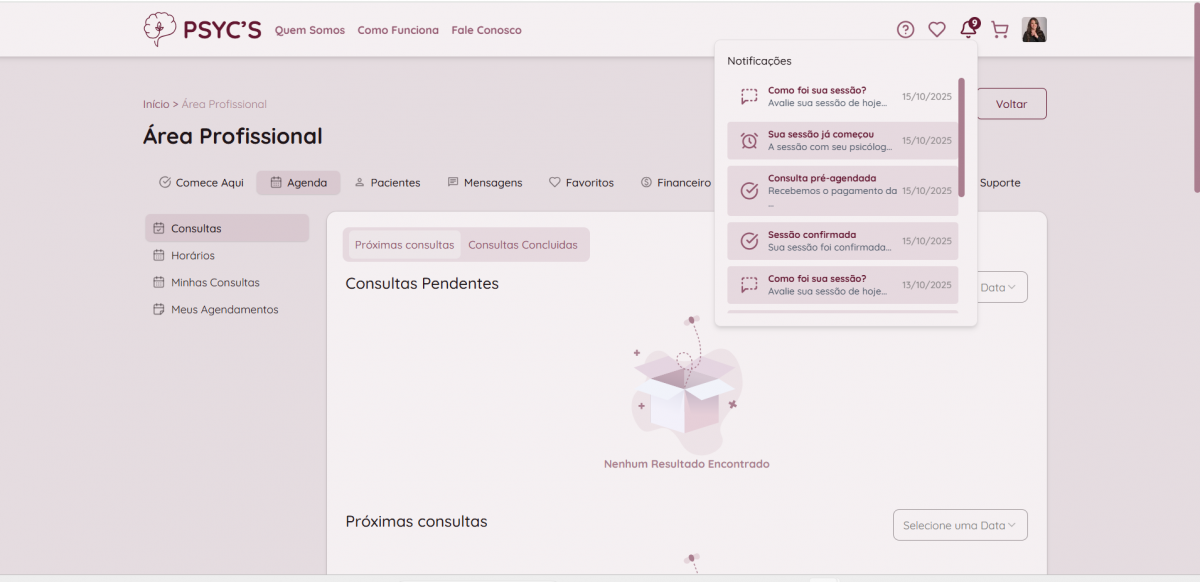This screenshot has width=1200, height=582.
Task: Open the shopping cart icon
Action: [x=999, y=30]
